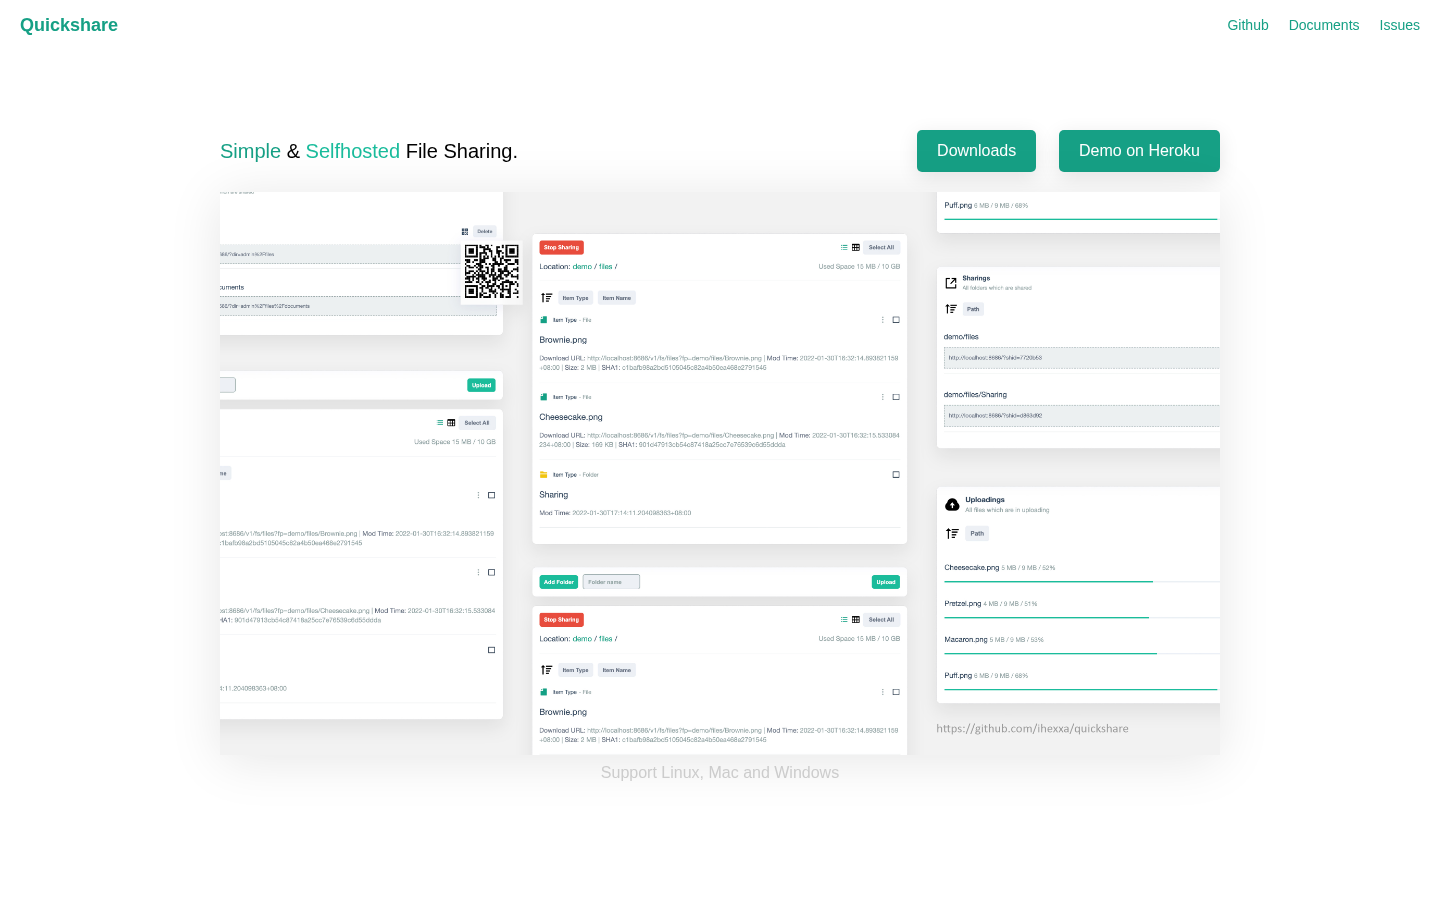1440x900 pixels.
Task: Click the Folder name input field
Action: point(611,582)
